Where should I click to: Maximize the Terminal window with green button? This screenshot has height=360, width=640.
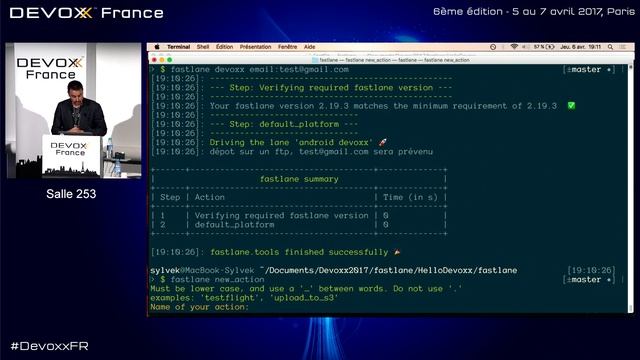(170, 60)
